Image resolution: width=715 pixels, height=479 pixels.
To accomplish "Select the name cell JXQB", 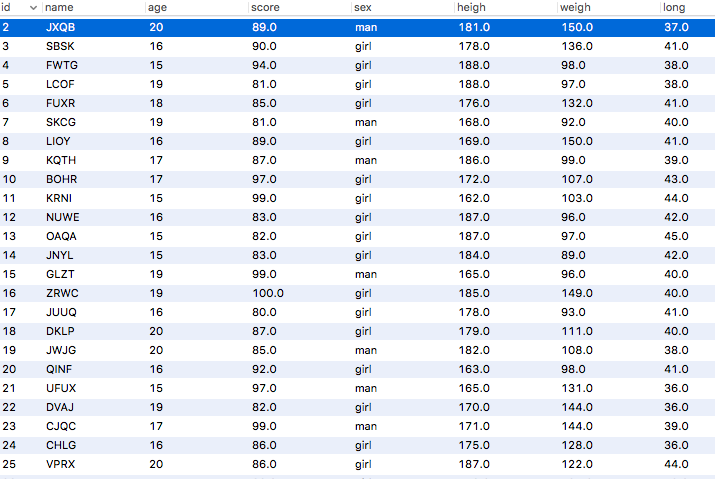I will tap(61, 27).
